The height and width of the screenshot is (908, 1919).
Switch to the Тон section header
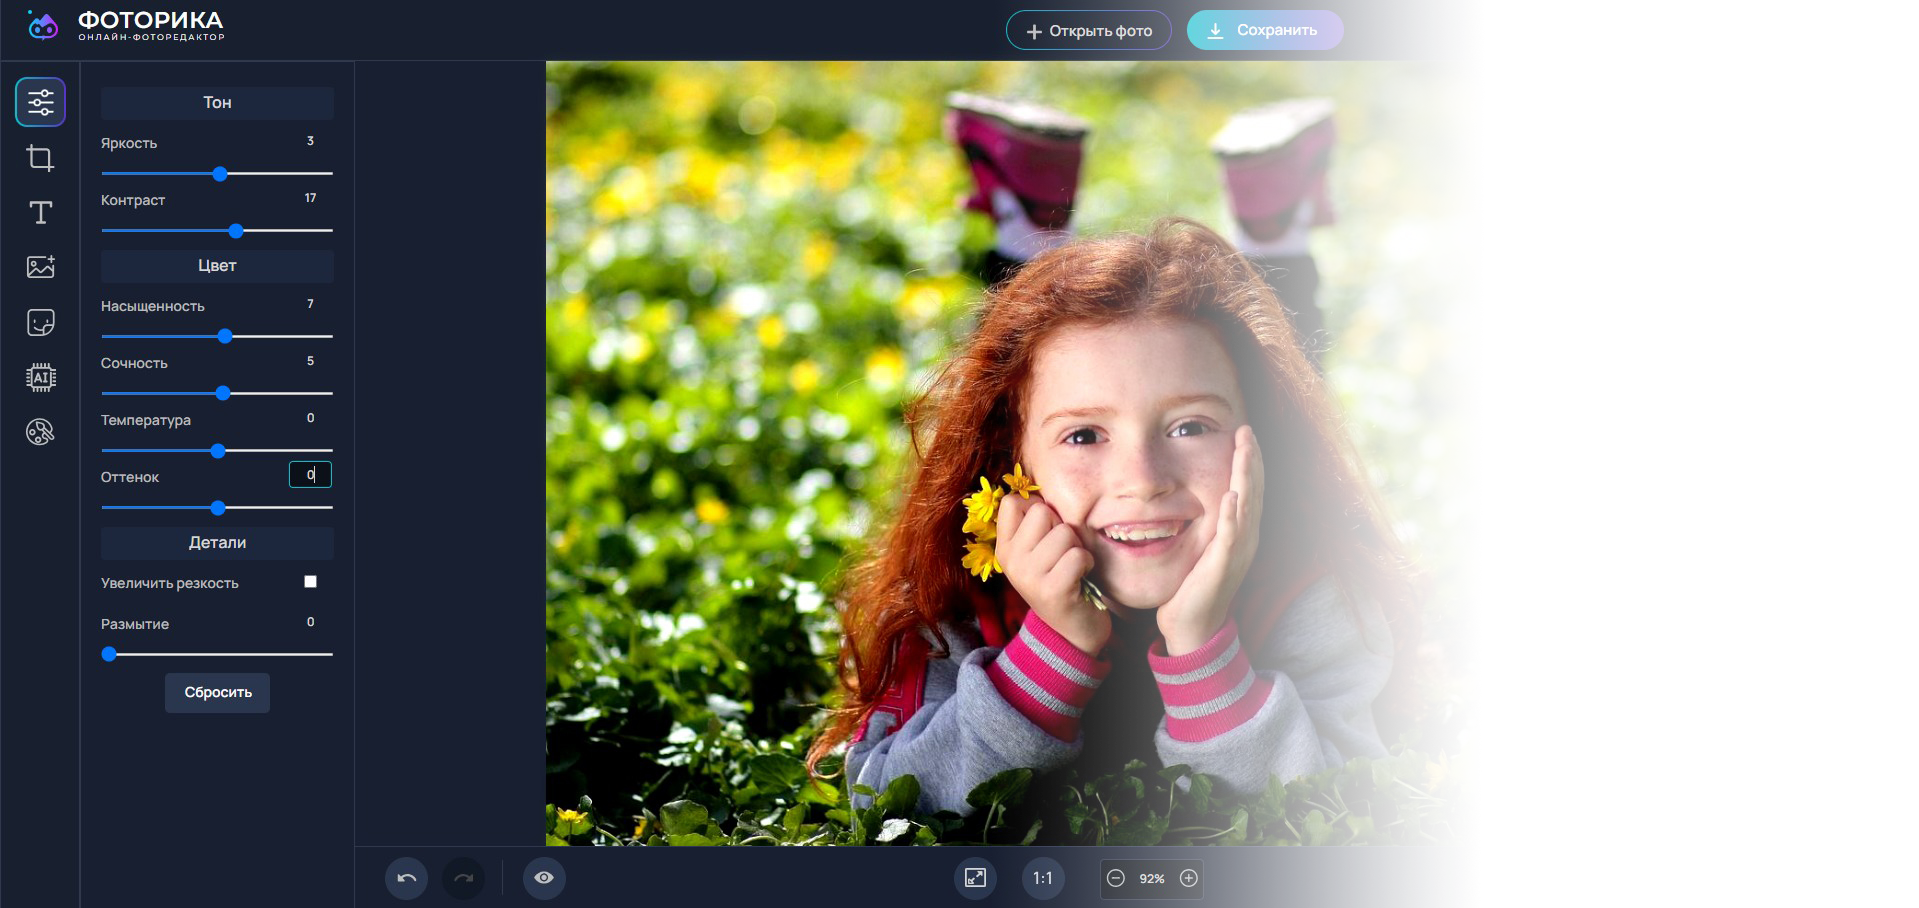click(x=217, y=102)
